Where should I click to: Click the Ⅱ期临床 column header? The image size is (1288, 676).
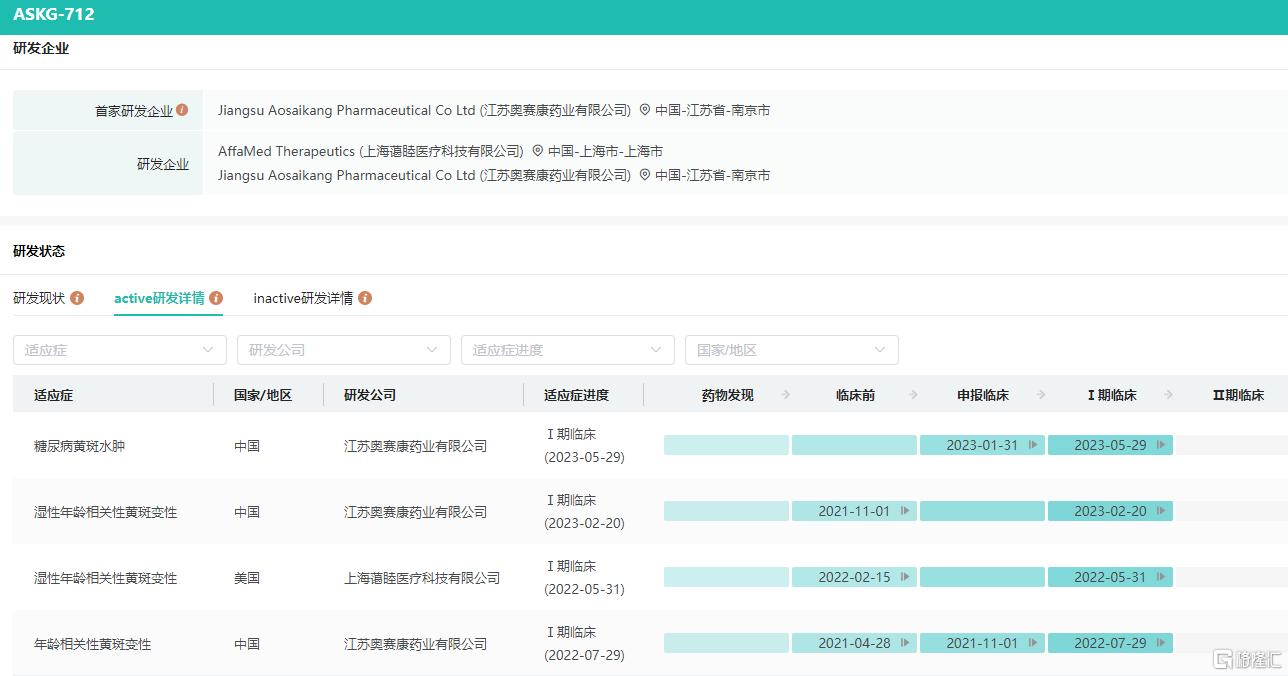[1238, 395]
